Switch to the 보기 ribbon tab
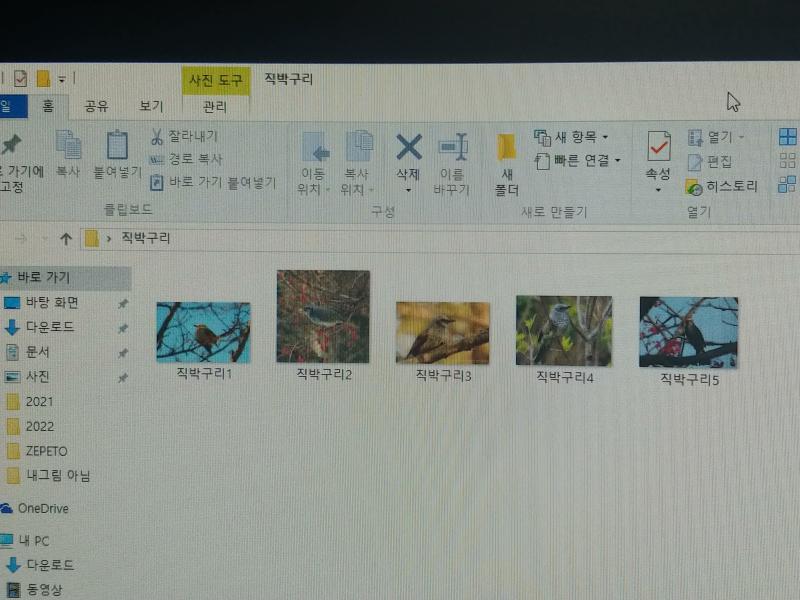This screenshot has height=600, width=800. tap(152, 106)
